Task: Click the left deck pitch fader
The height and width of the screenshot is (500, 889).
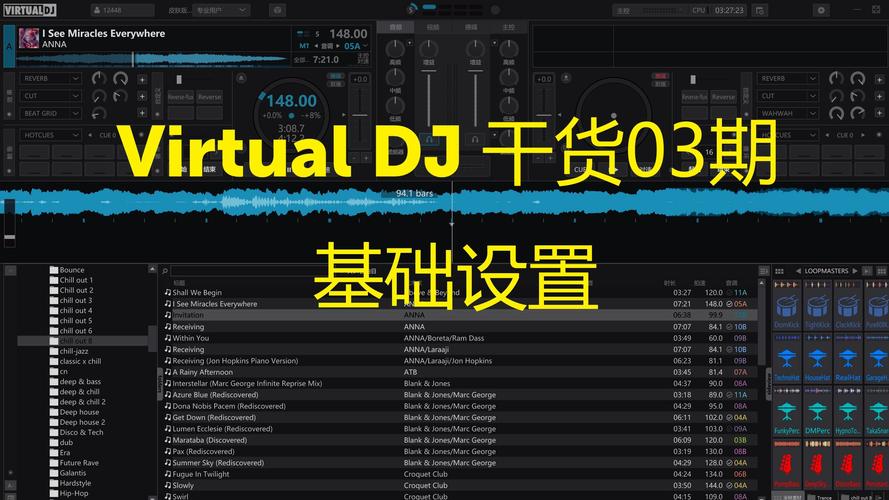Action: click(x=360, y=116)
